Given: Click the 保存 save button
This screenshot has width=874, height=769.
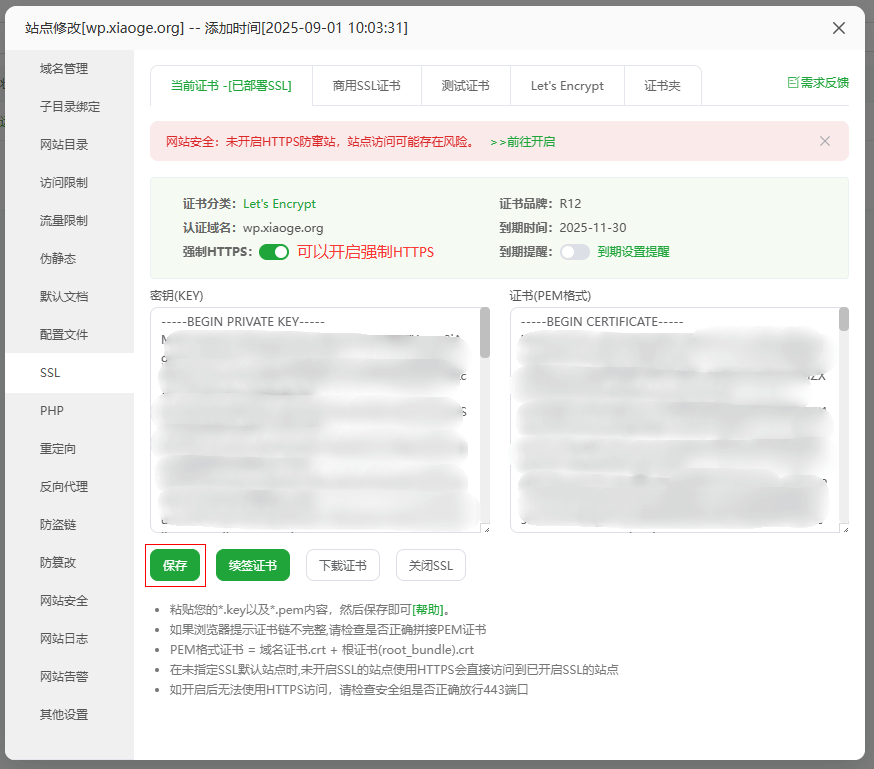Looking at the screenshot, I should click(x=175, y=565).
